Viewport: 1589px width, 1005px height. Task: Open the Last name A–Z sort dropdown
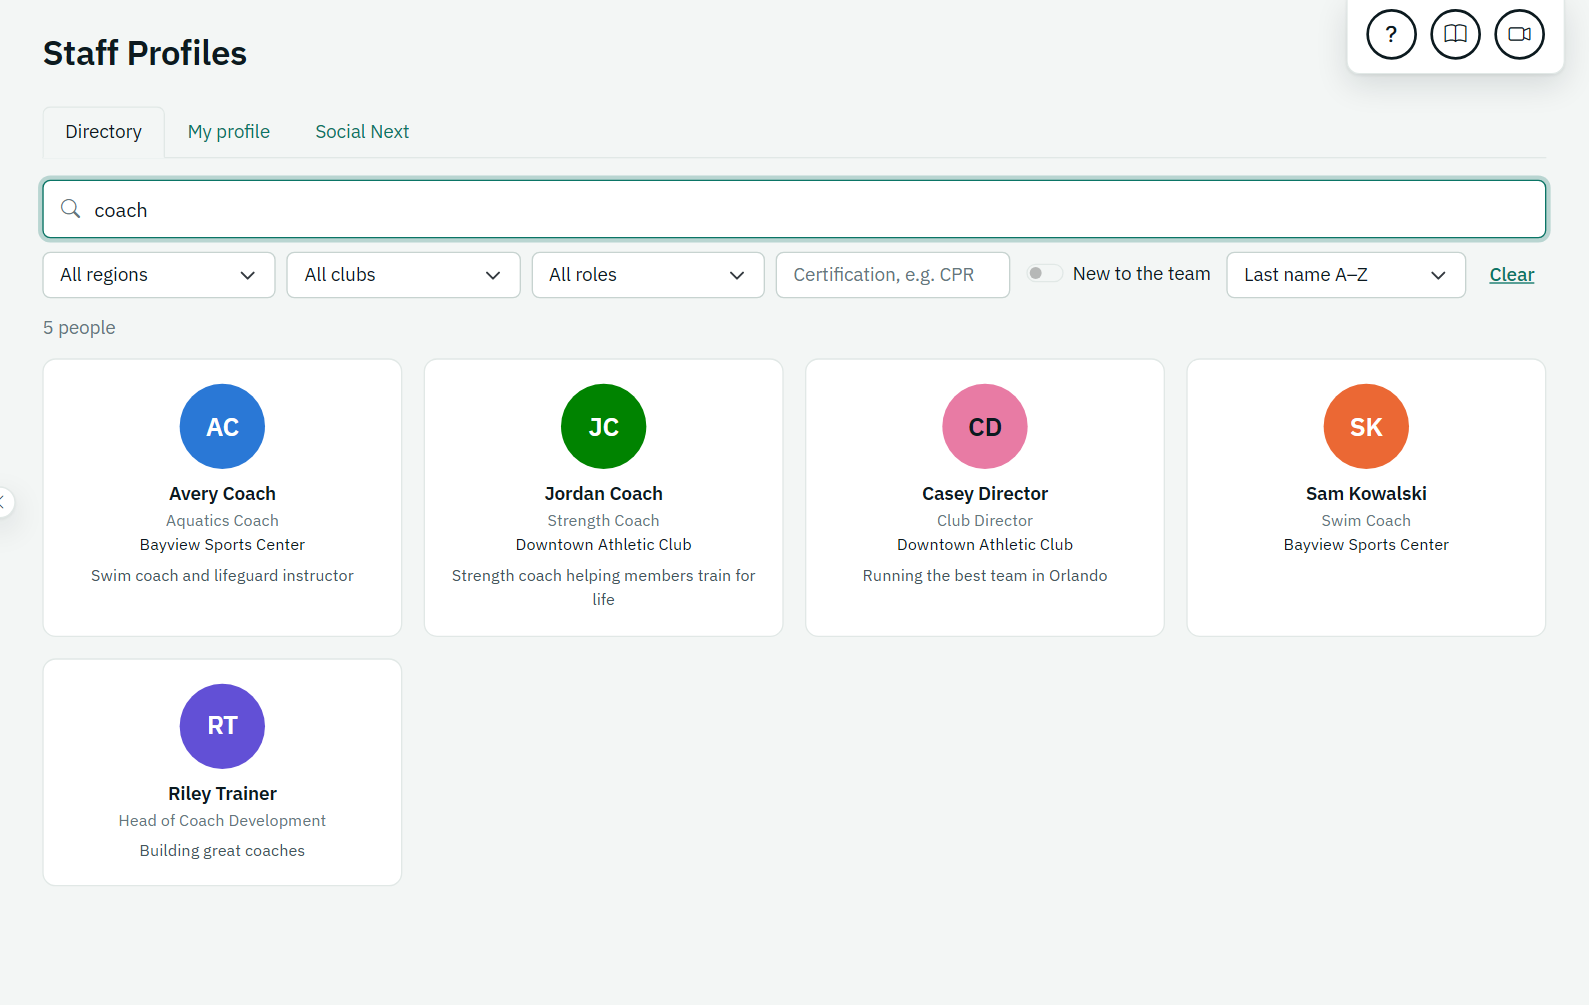click(1346, 275)
